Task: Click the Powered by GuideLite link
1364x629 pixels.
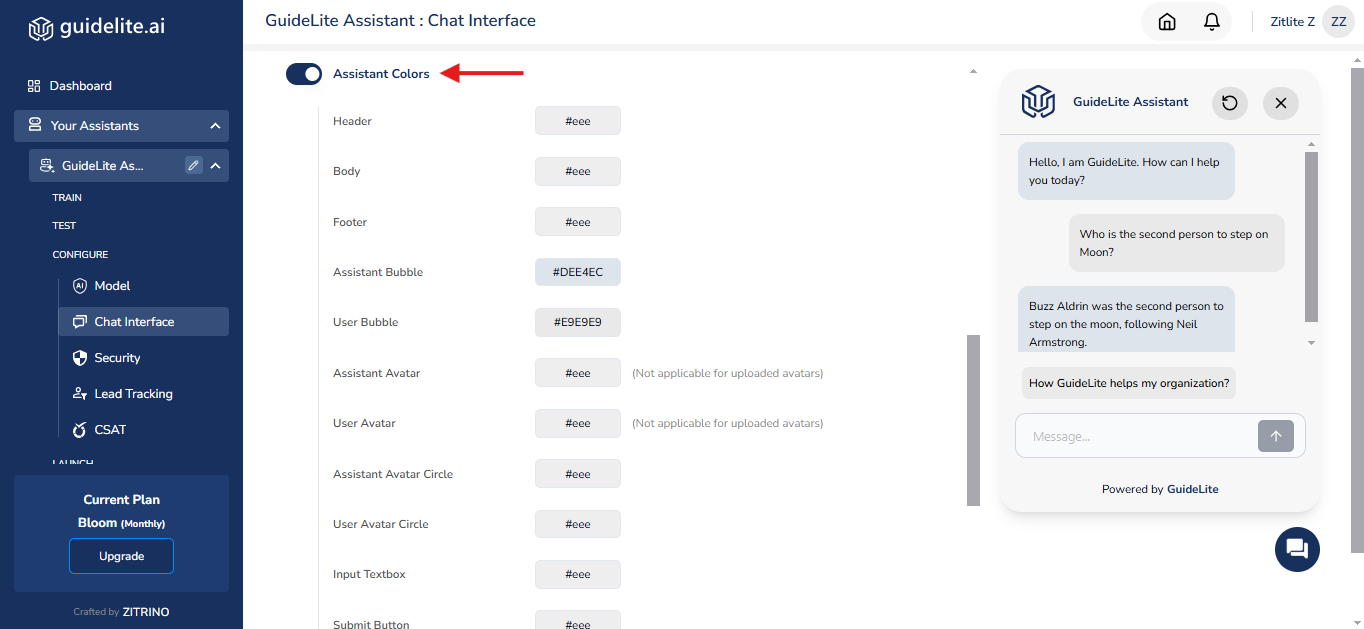Action: coord(1160,489)
